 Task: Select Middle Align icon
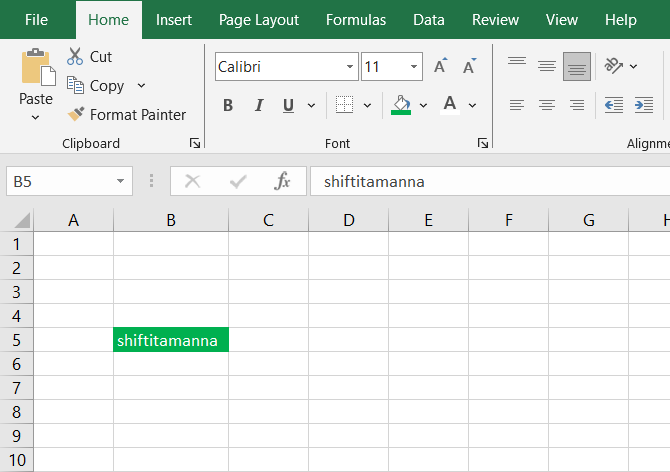(547, 66)
